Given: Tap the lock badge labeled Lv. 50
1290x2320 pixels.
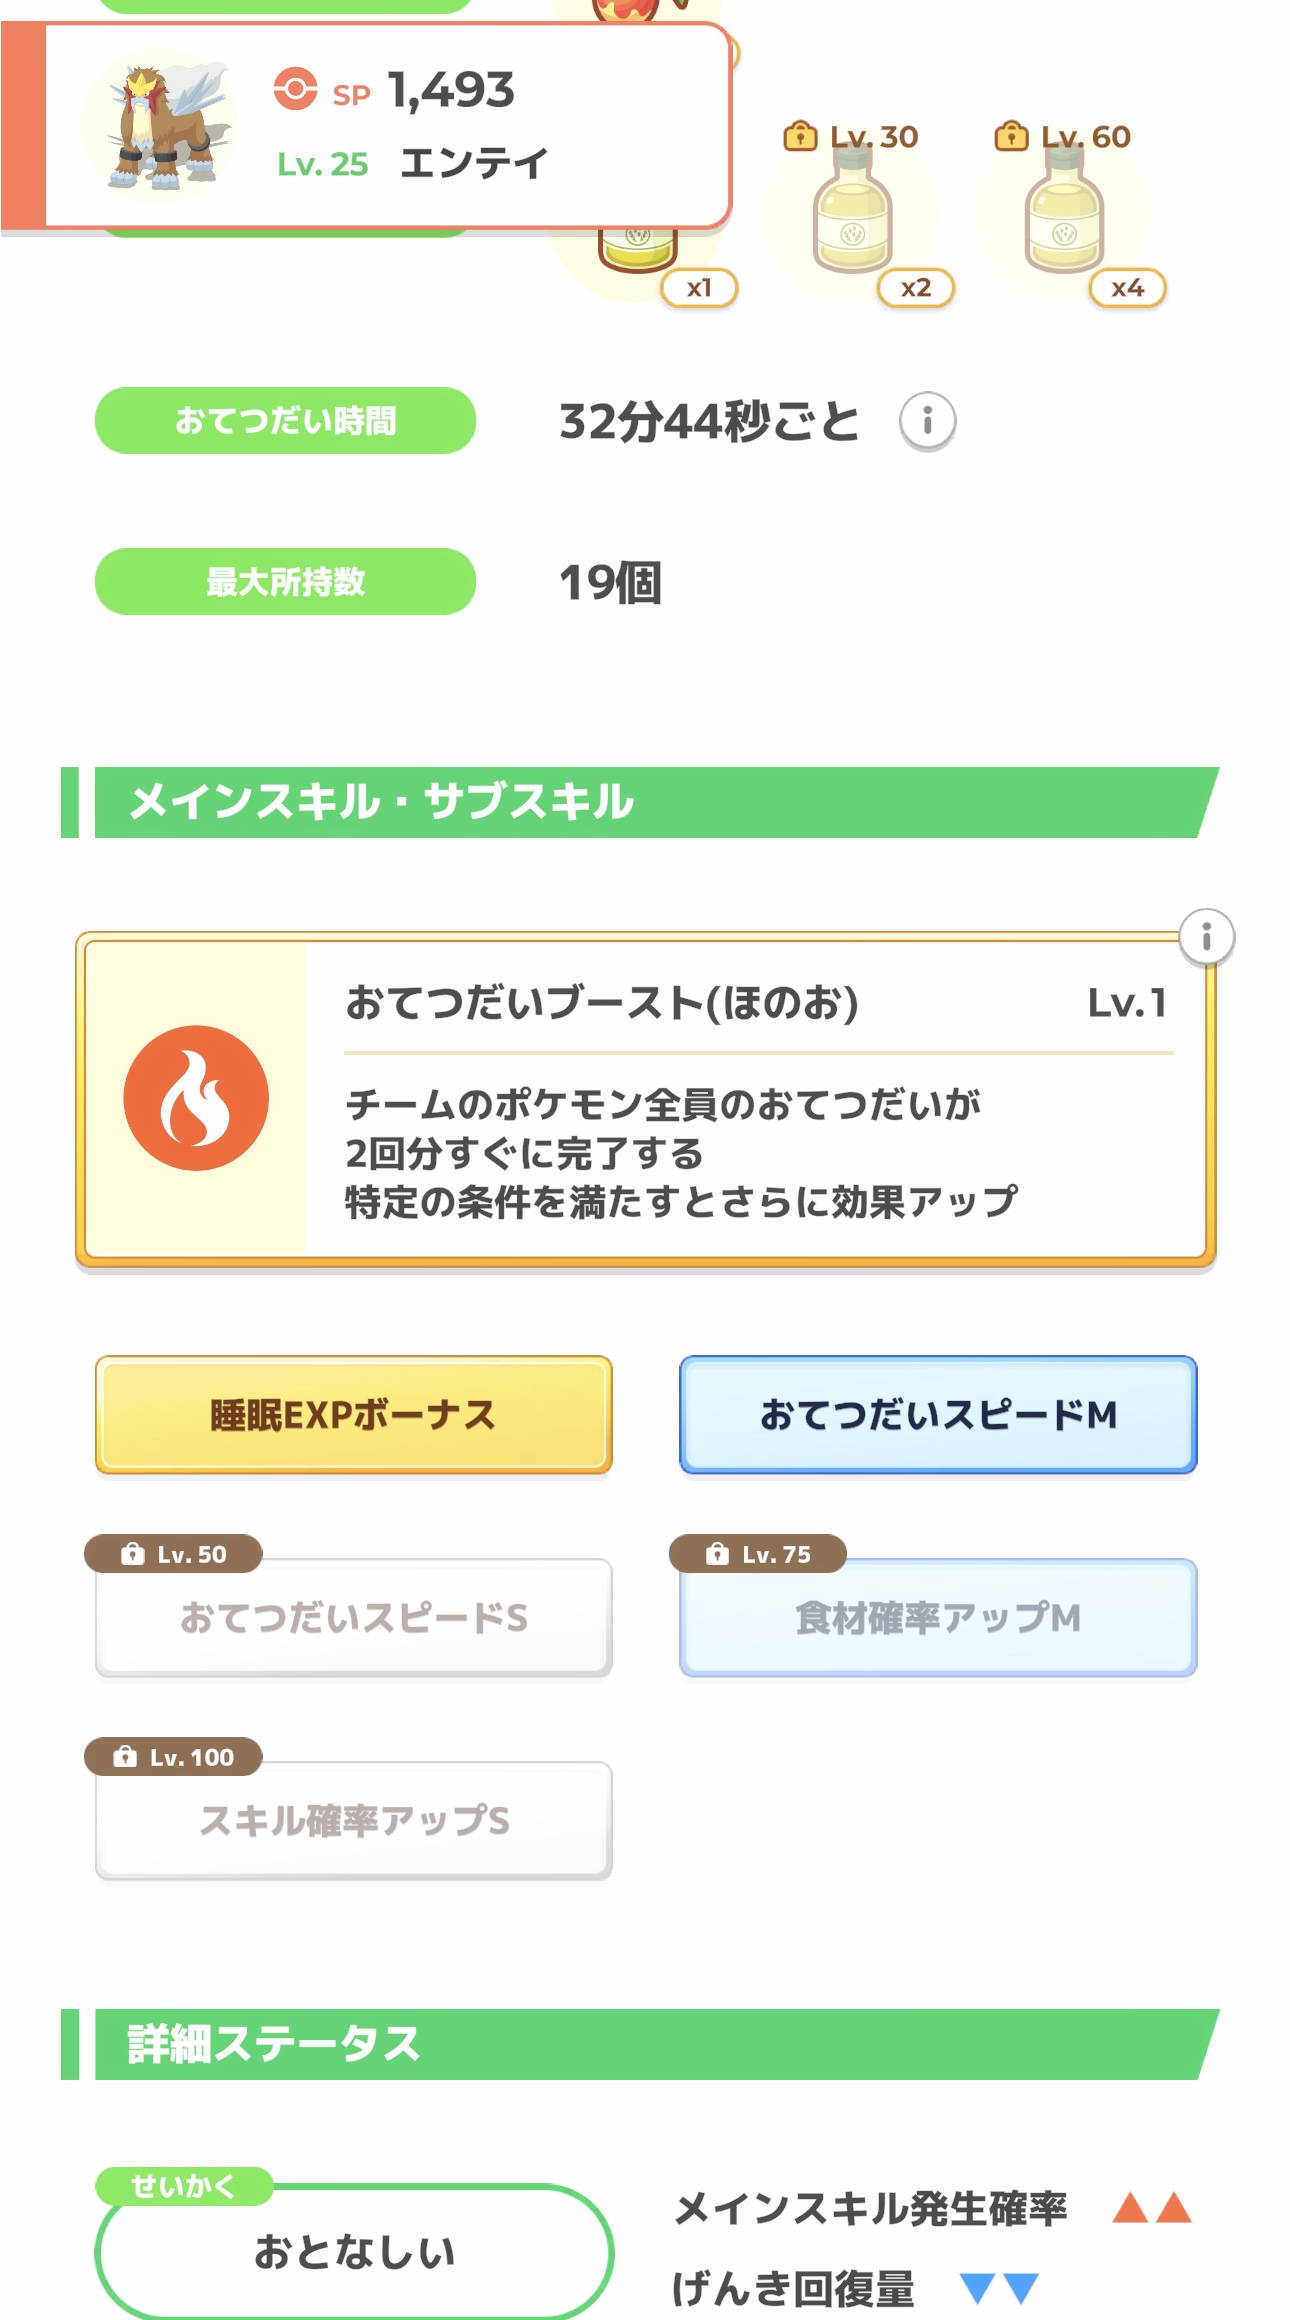Looking at the screenshot, I should tap(174, 1554).
